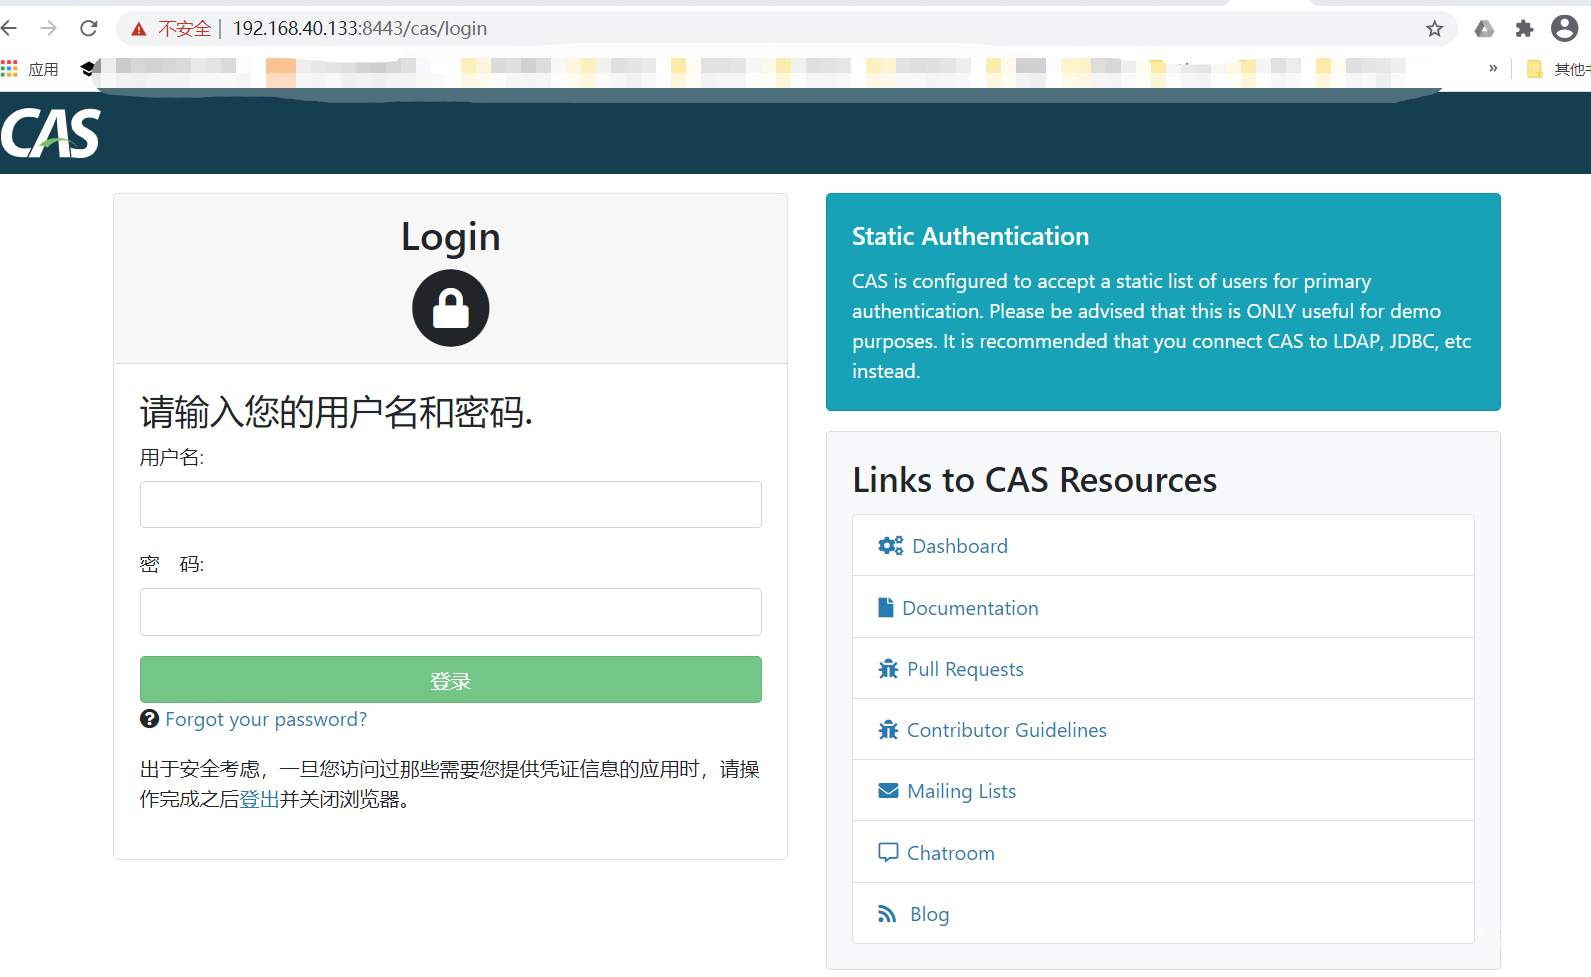The image size is (1591, 977).
Task: Click the green 登录 login button
Action: [x=451, y=680]
